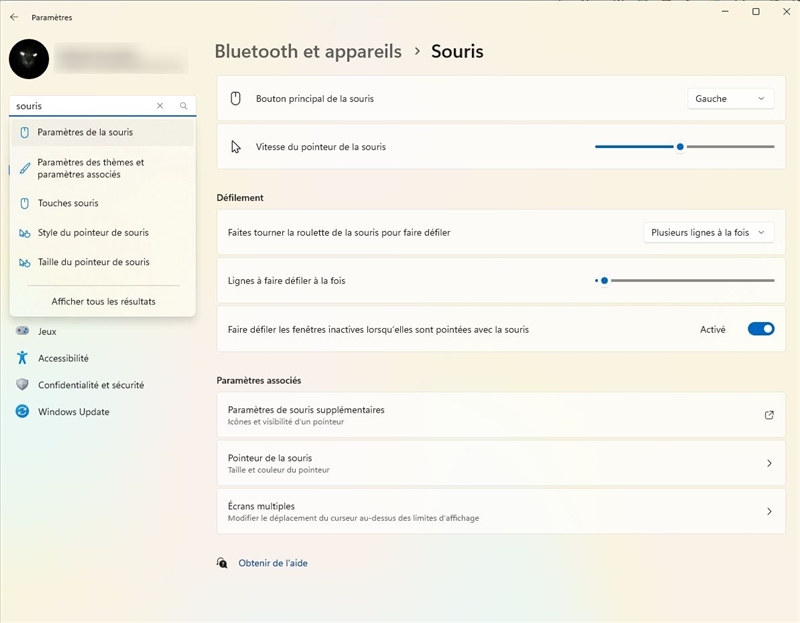Image resolution: width=800 pixels, height=623 pixels.
Task: Expand Pointeur de la souris settings
Action: coord(768,463)
